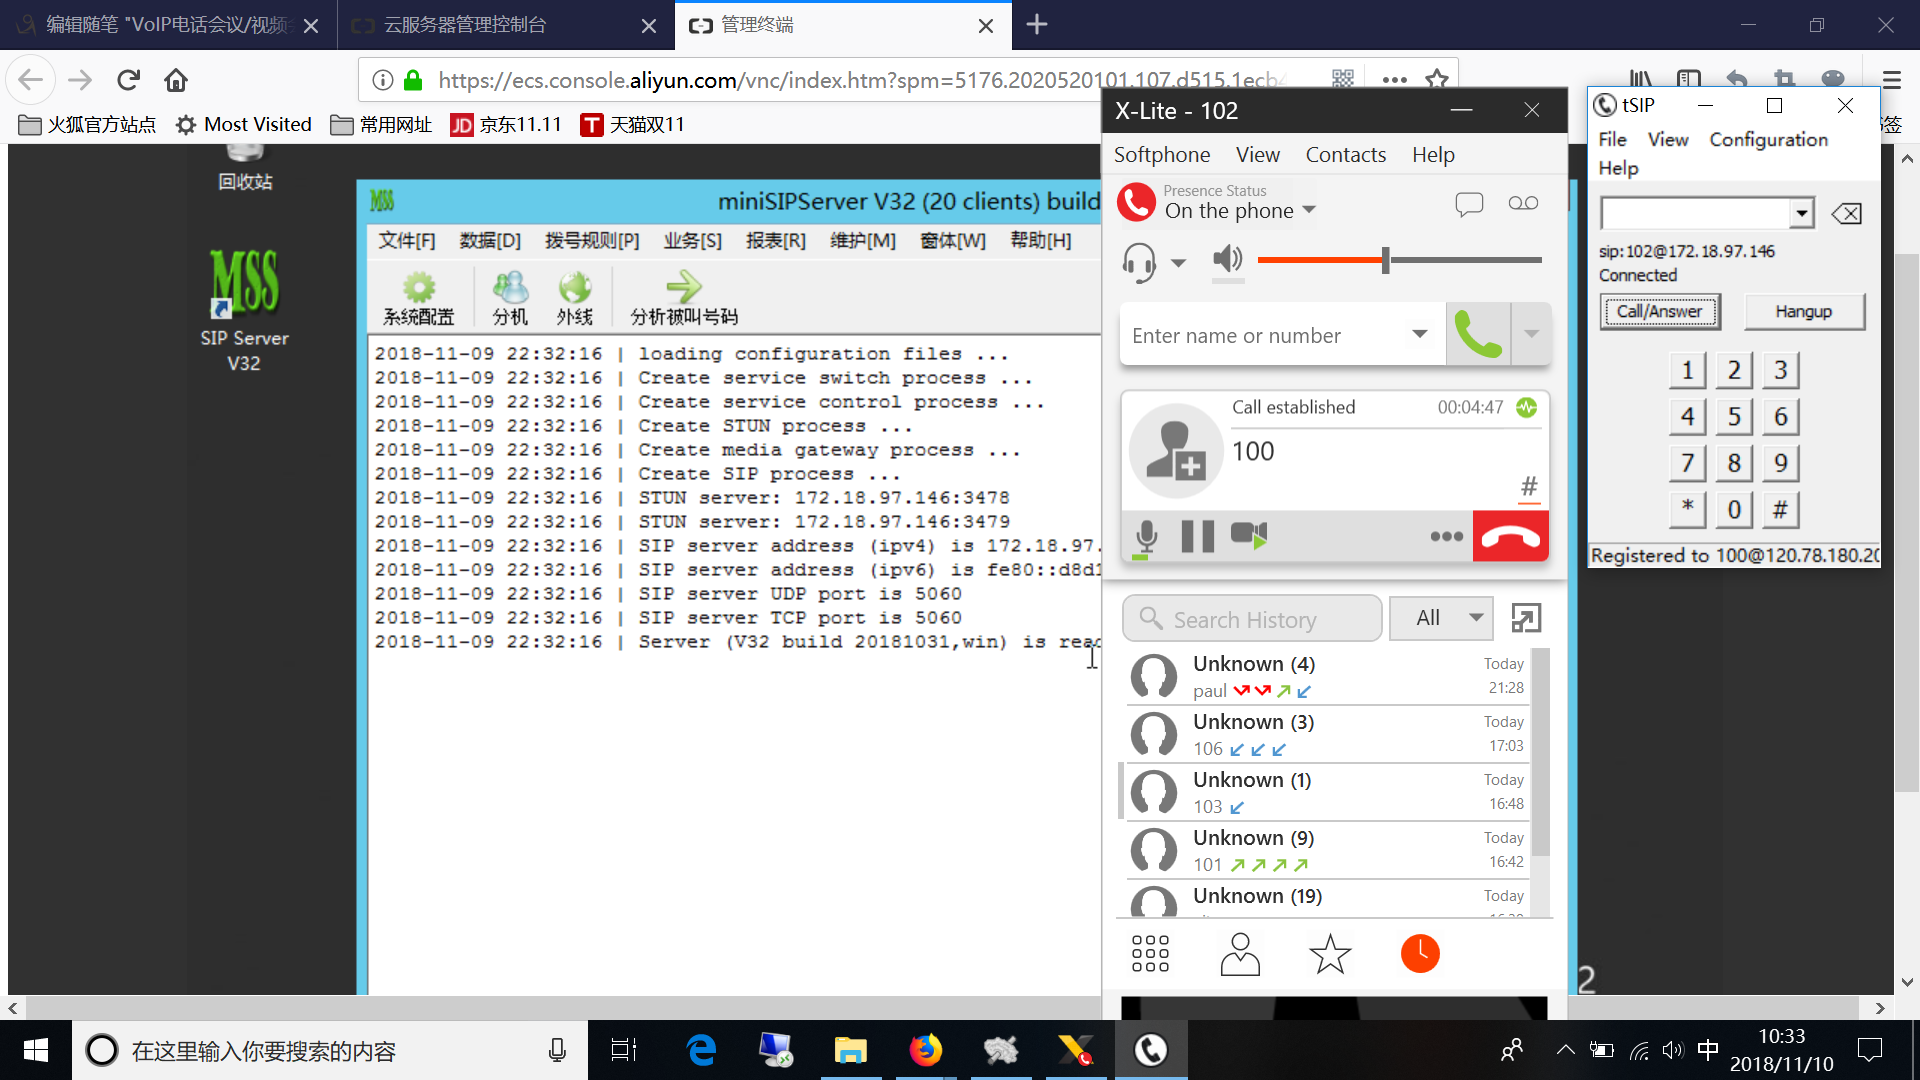Open miniSIPServer 外线 toolbar icon
Screen dimensions: 1920x1080
(x=575, y=299)
